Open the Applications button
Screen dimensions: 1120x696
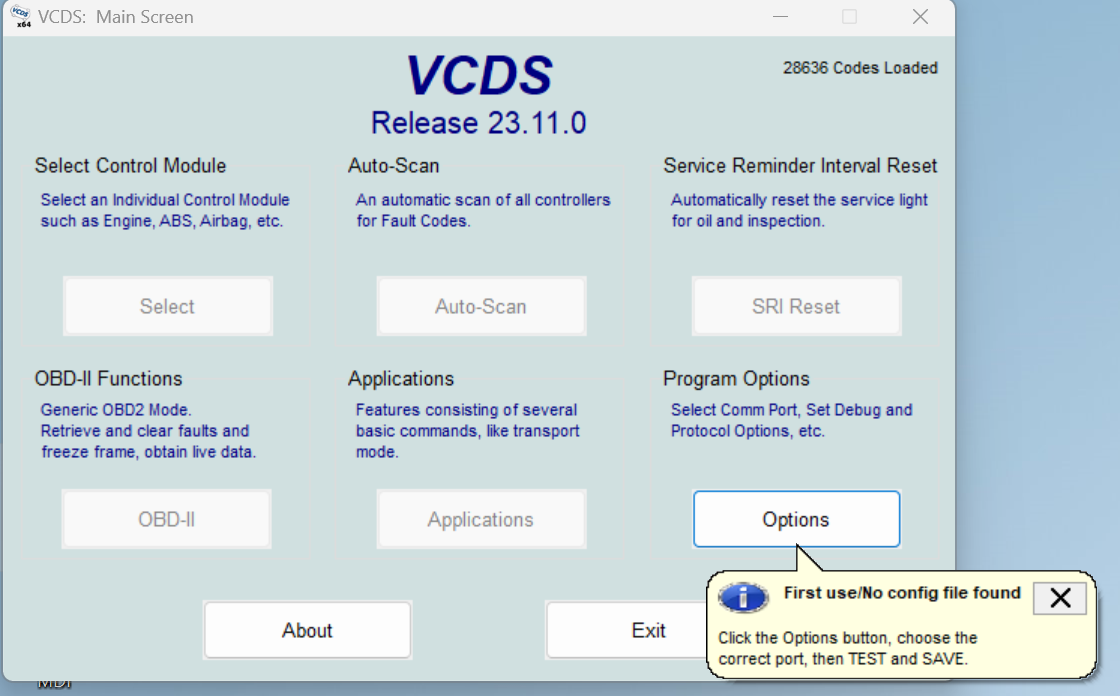(481, 519)
